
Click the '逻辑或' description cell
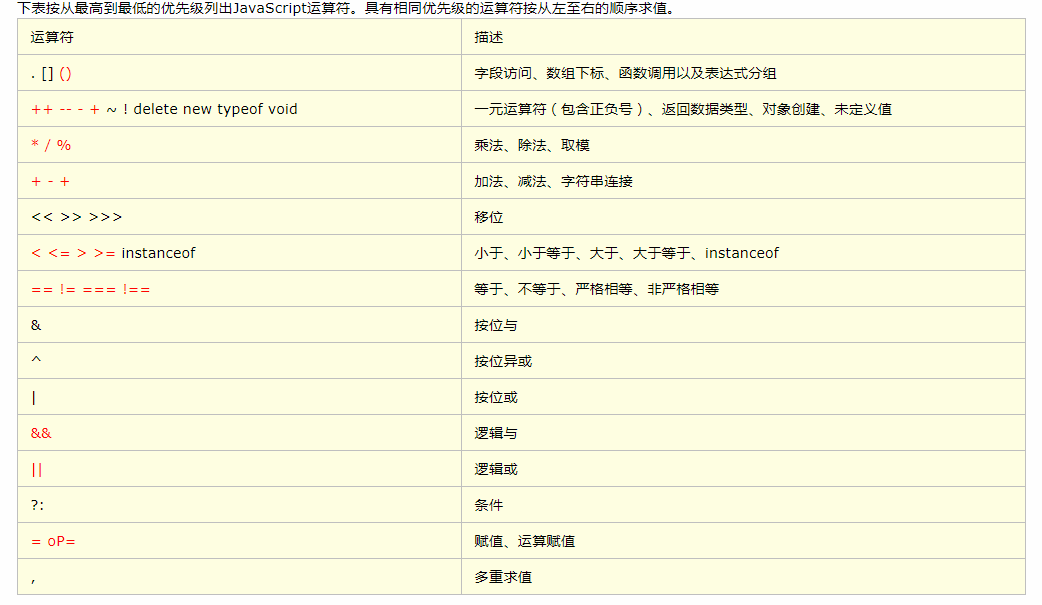743,469
